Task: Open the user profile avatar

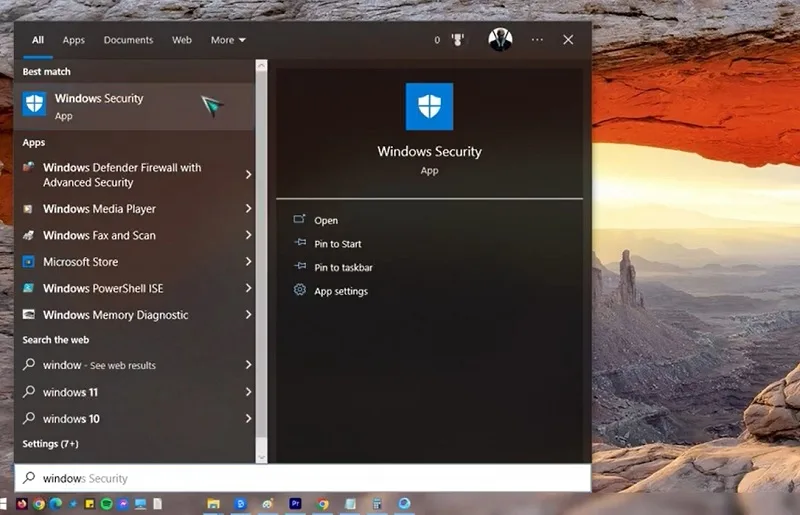Action: pyautogui.click(x=500, y=40)
